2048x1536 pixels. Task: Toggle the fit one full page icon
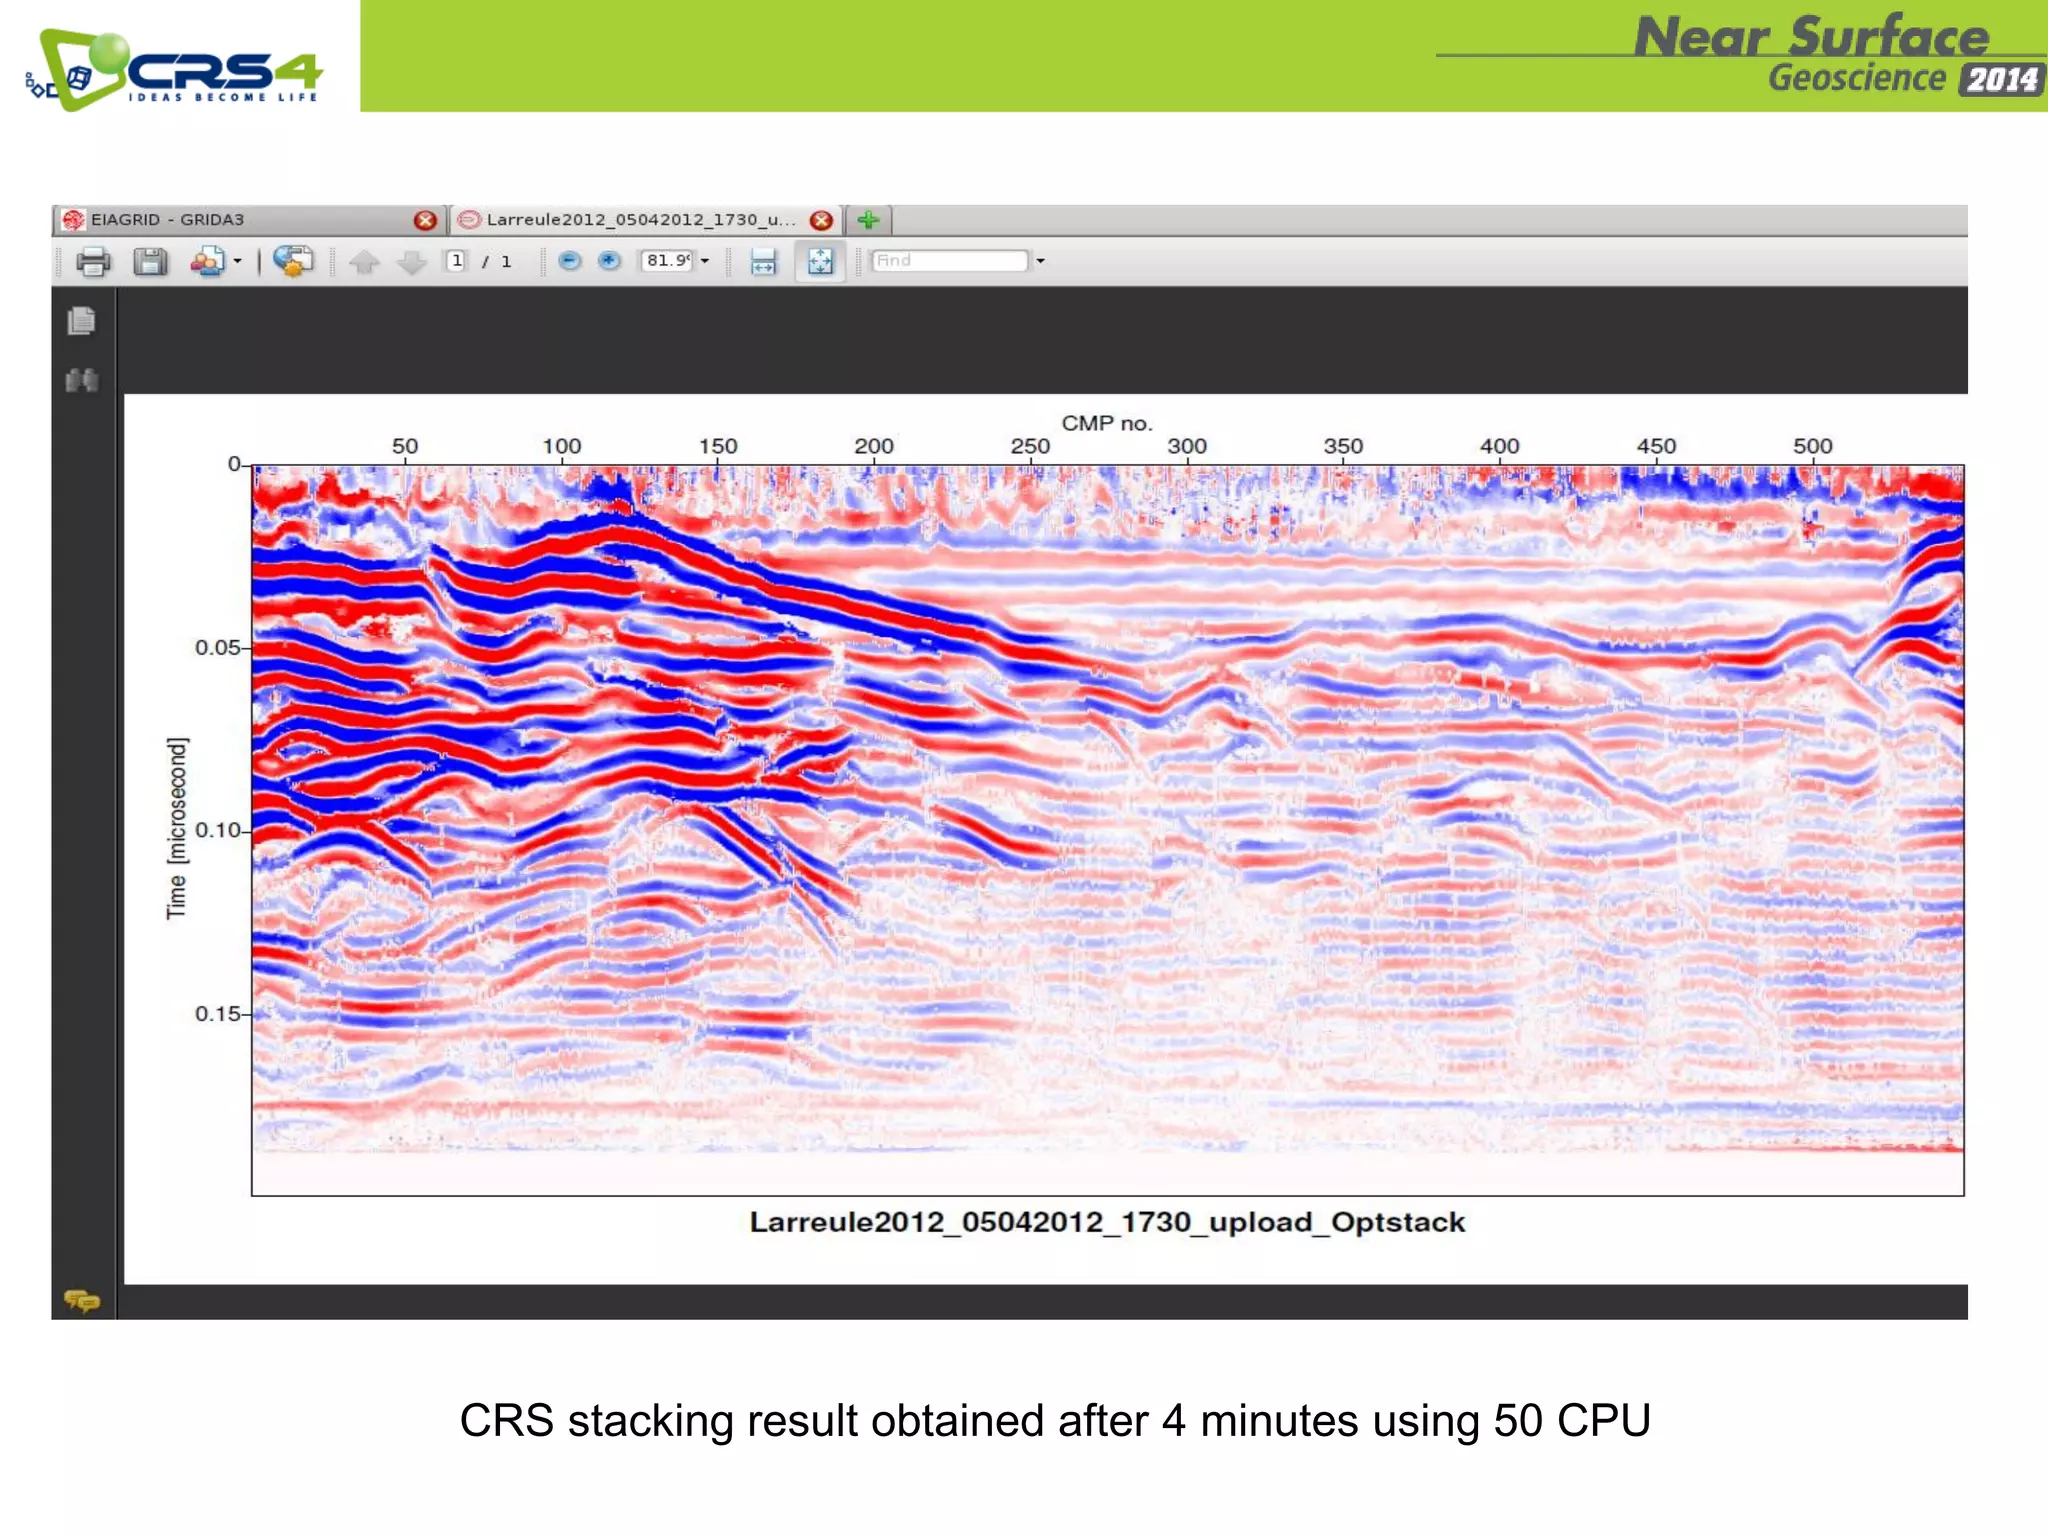point(820,262)
